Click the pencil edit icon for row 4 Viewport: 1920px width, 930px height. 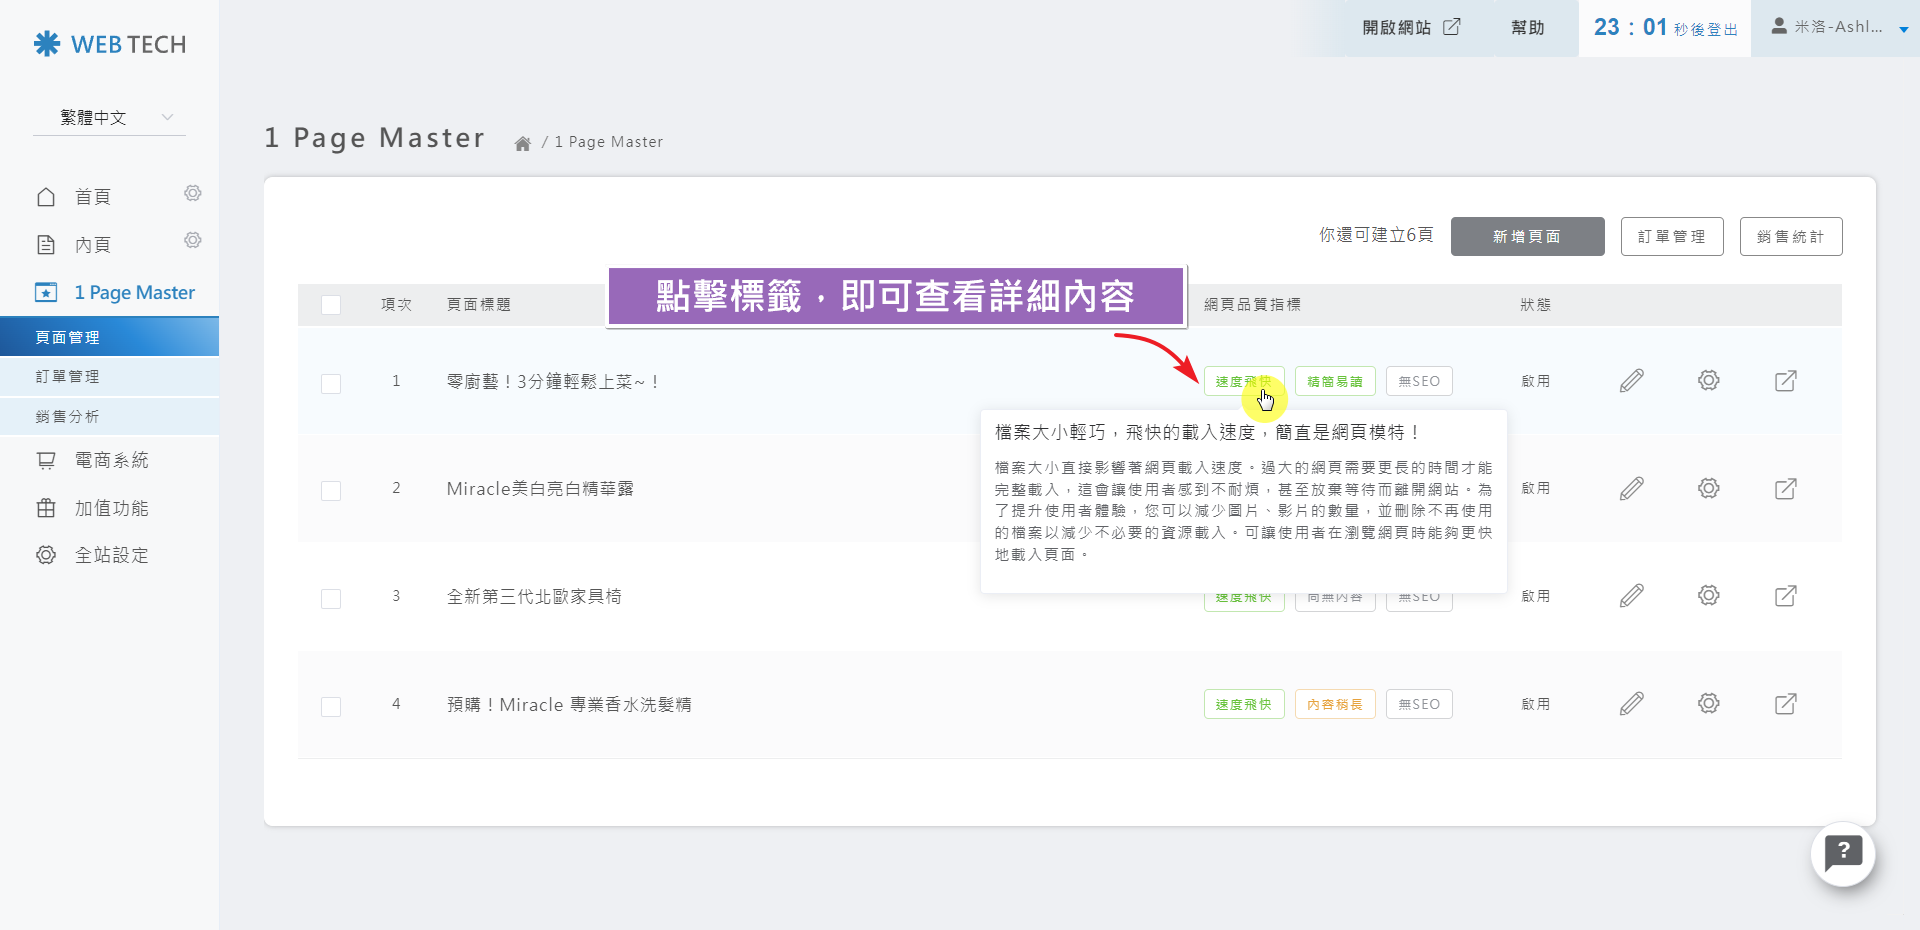[1631, 704]
